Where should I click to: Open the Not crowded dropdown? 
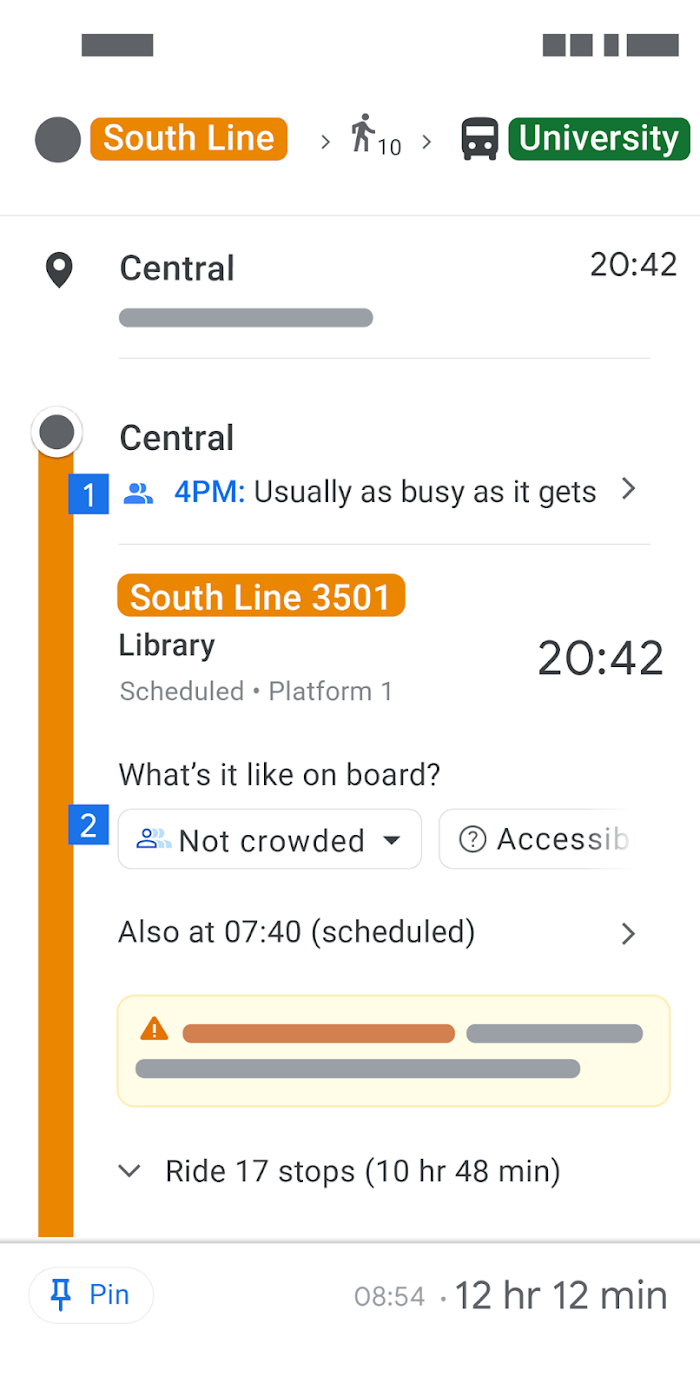point(392,840)
